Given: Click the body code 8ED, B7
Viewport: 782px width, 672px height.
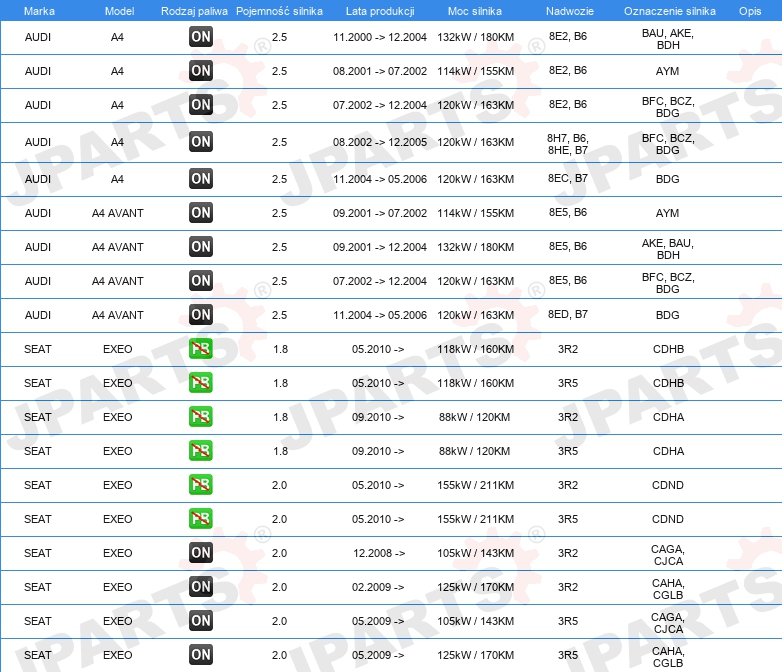Looking at the screenshot, I should (568, 314).
